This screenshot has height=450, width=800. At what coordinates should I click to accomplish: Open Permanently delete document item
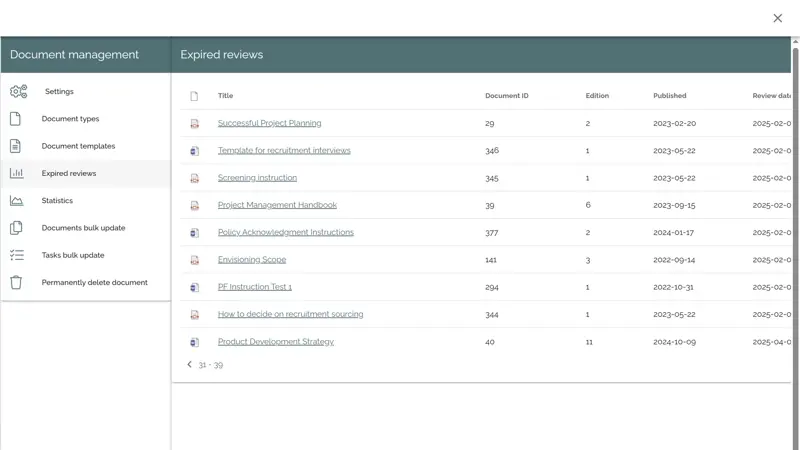85,283
